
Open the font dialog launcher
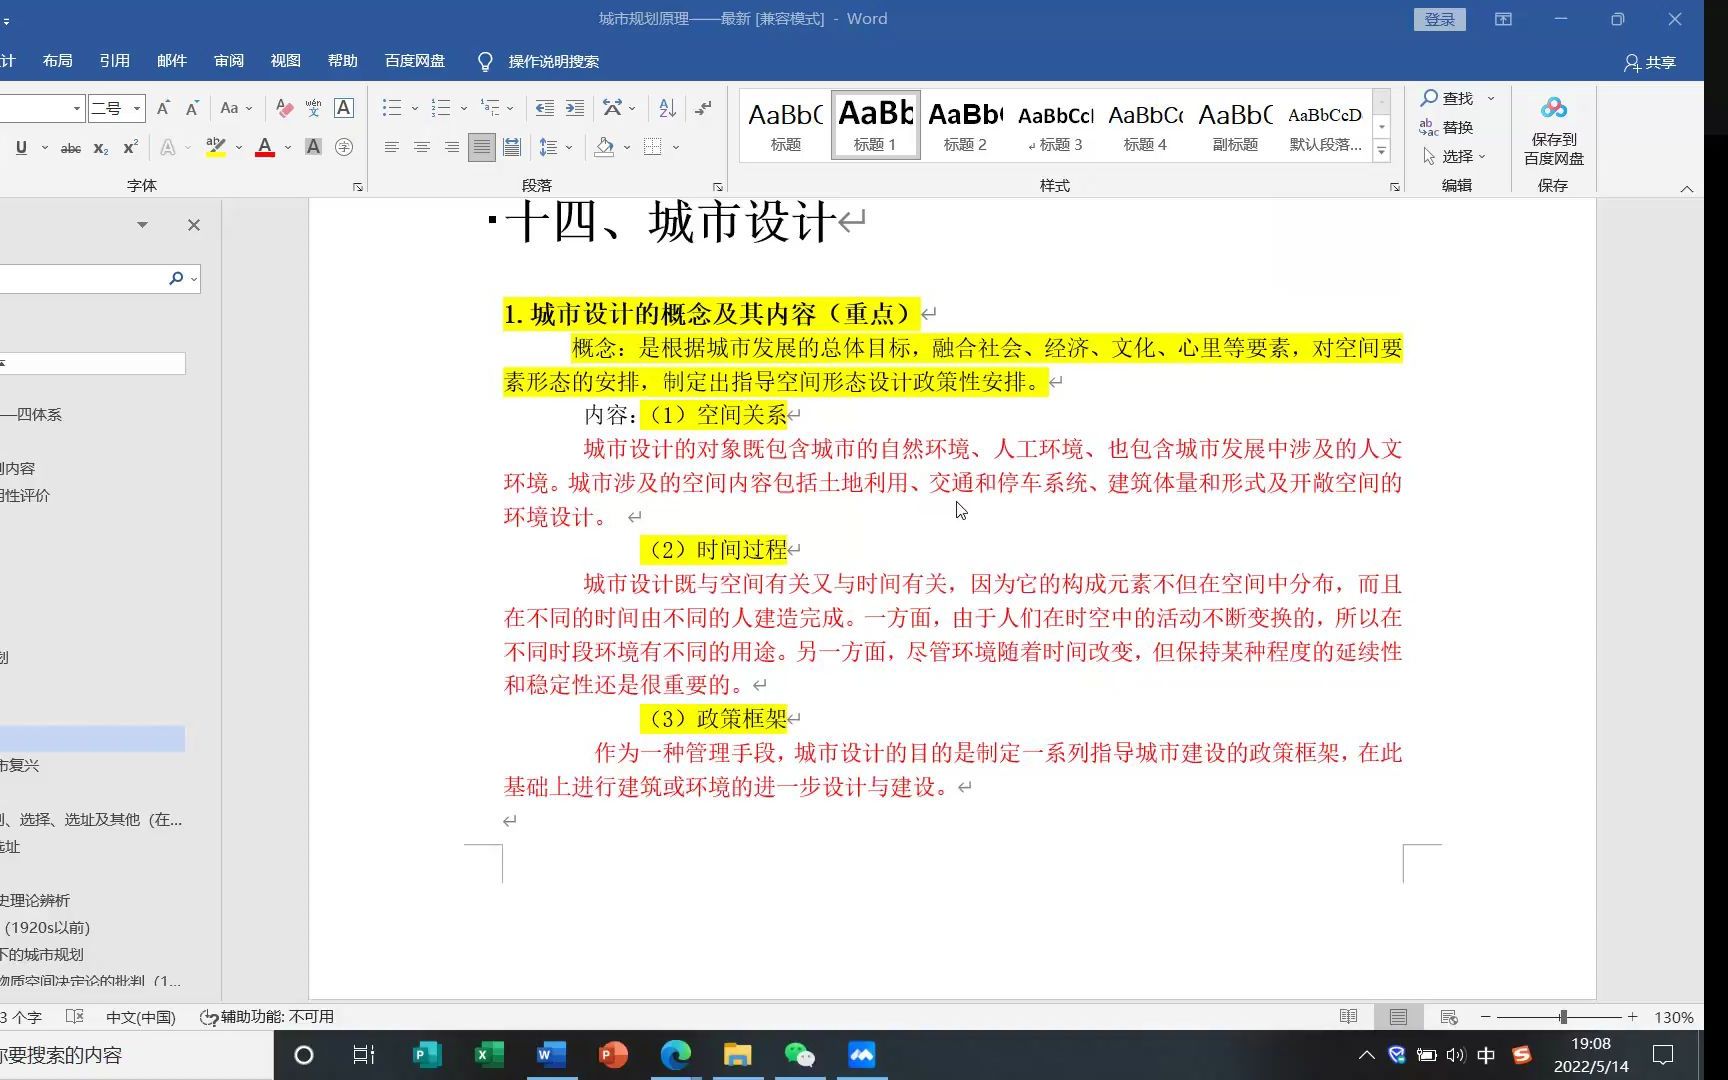[x=358, y=187]
